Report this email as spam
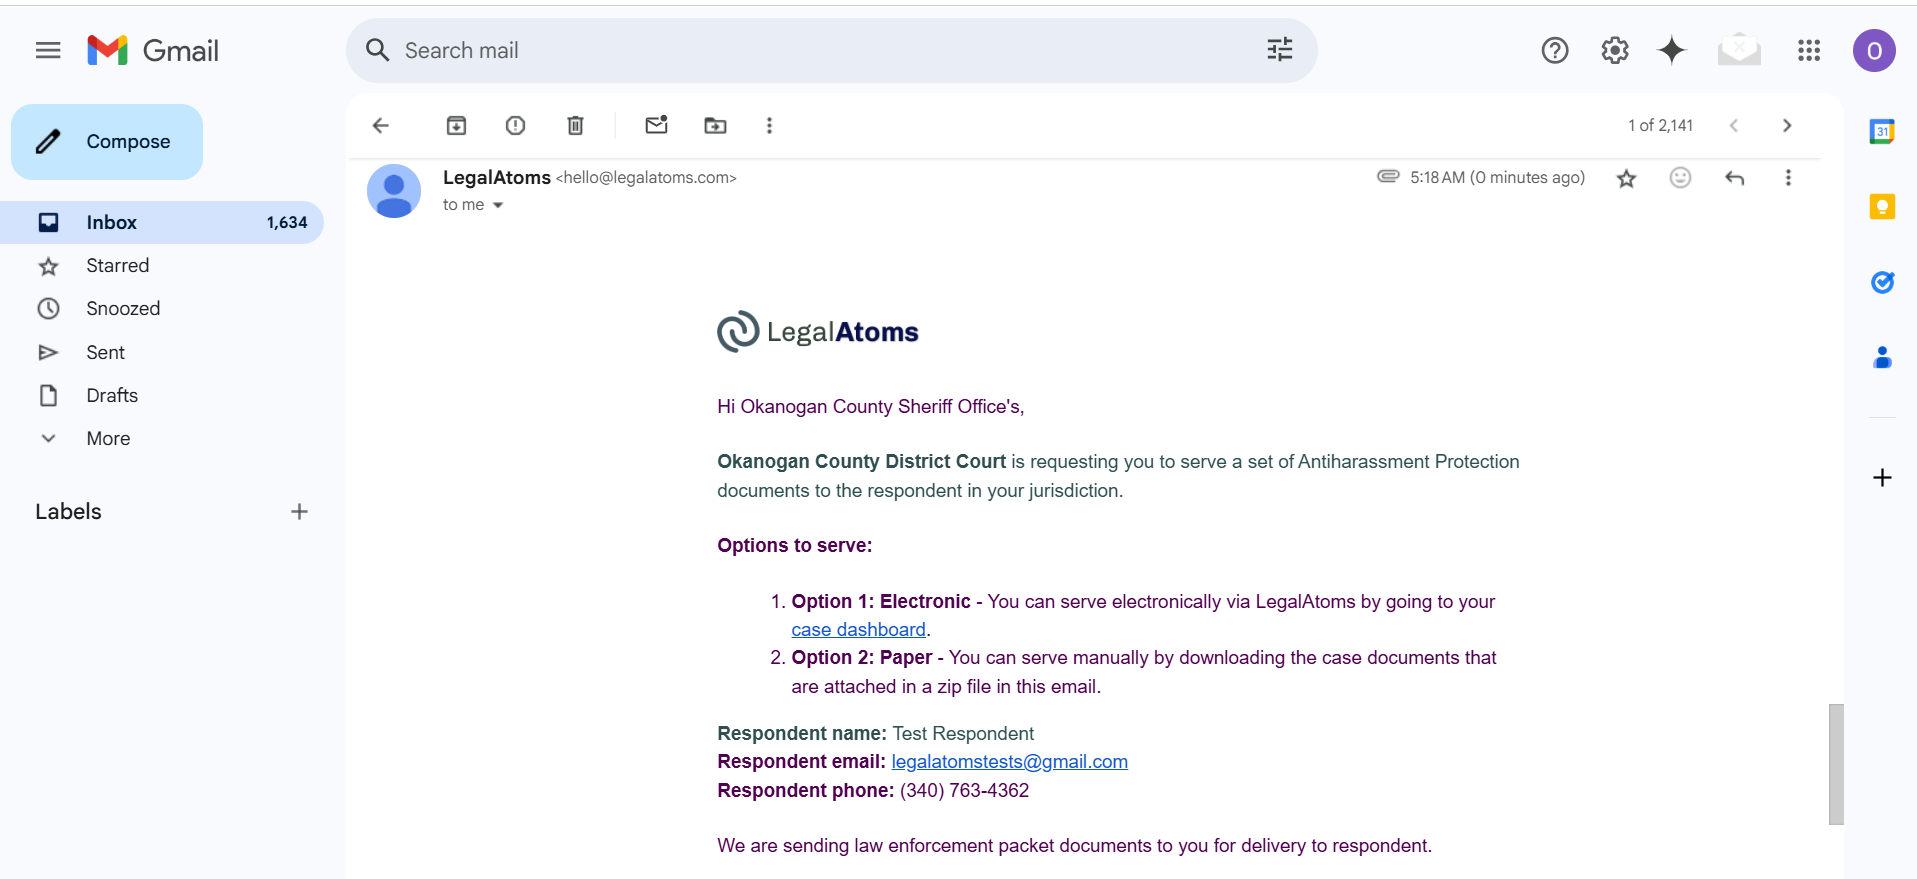1917x879 pixels. pos(515,125)
